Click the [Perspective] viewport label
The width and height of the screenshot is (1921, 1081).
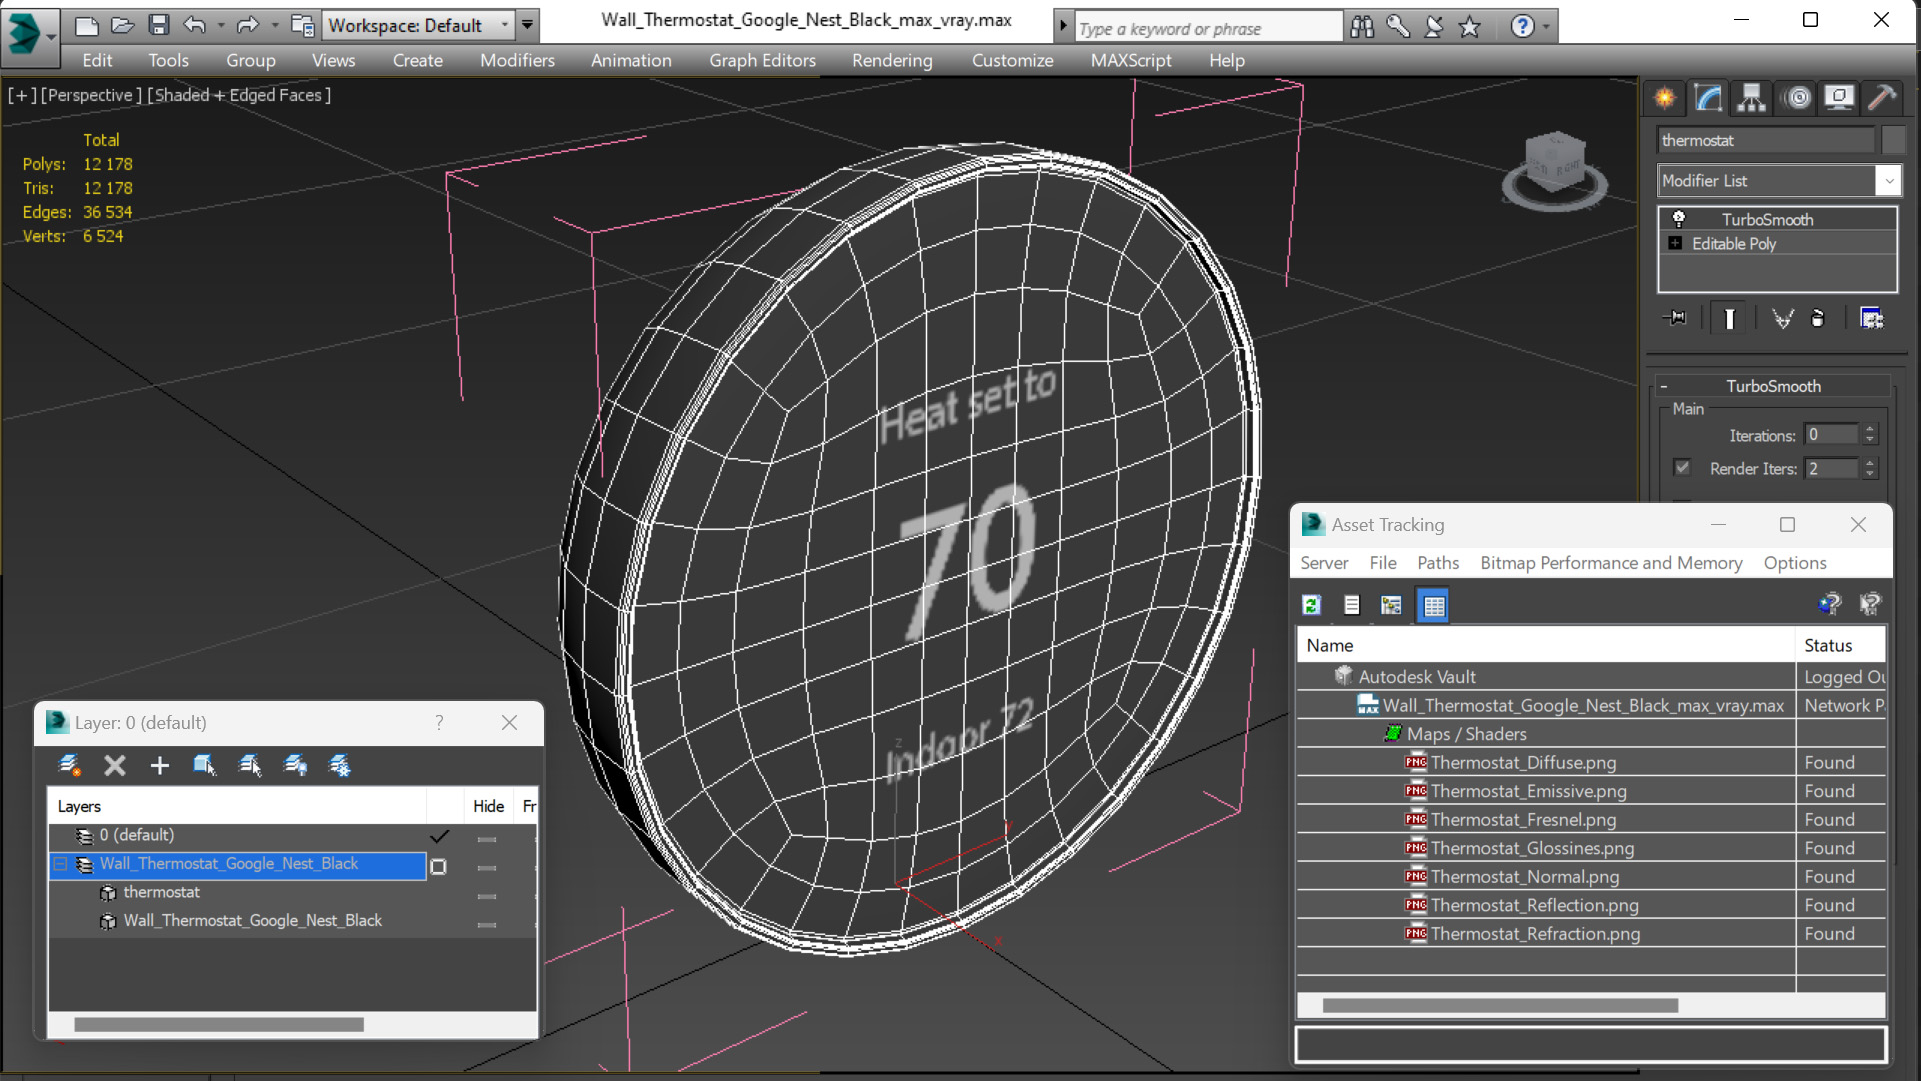[x=90, y=95]
